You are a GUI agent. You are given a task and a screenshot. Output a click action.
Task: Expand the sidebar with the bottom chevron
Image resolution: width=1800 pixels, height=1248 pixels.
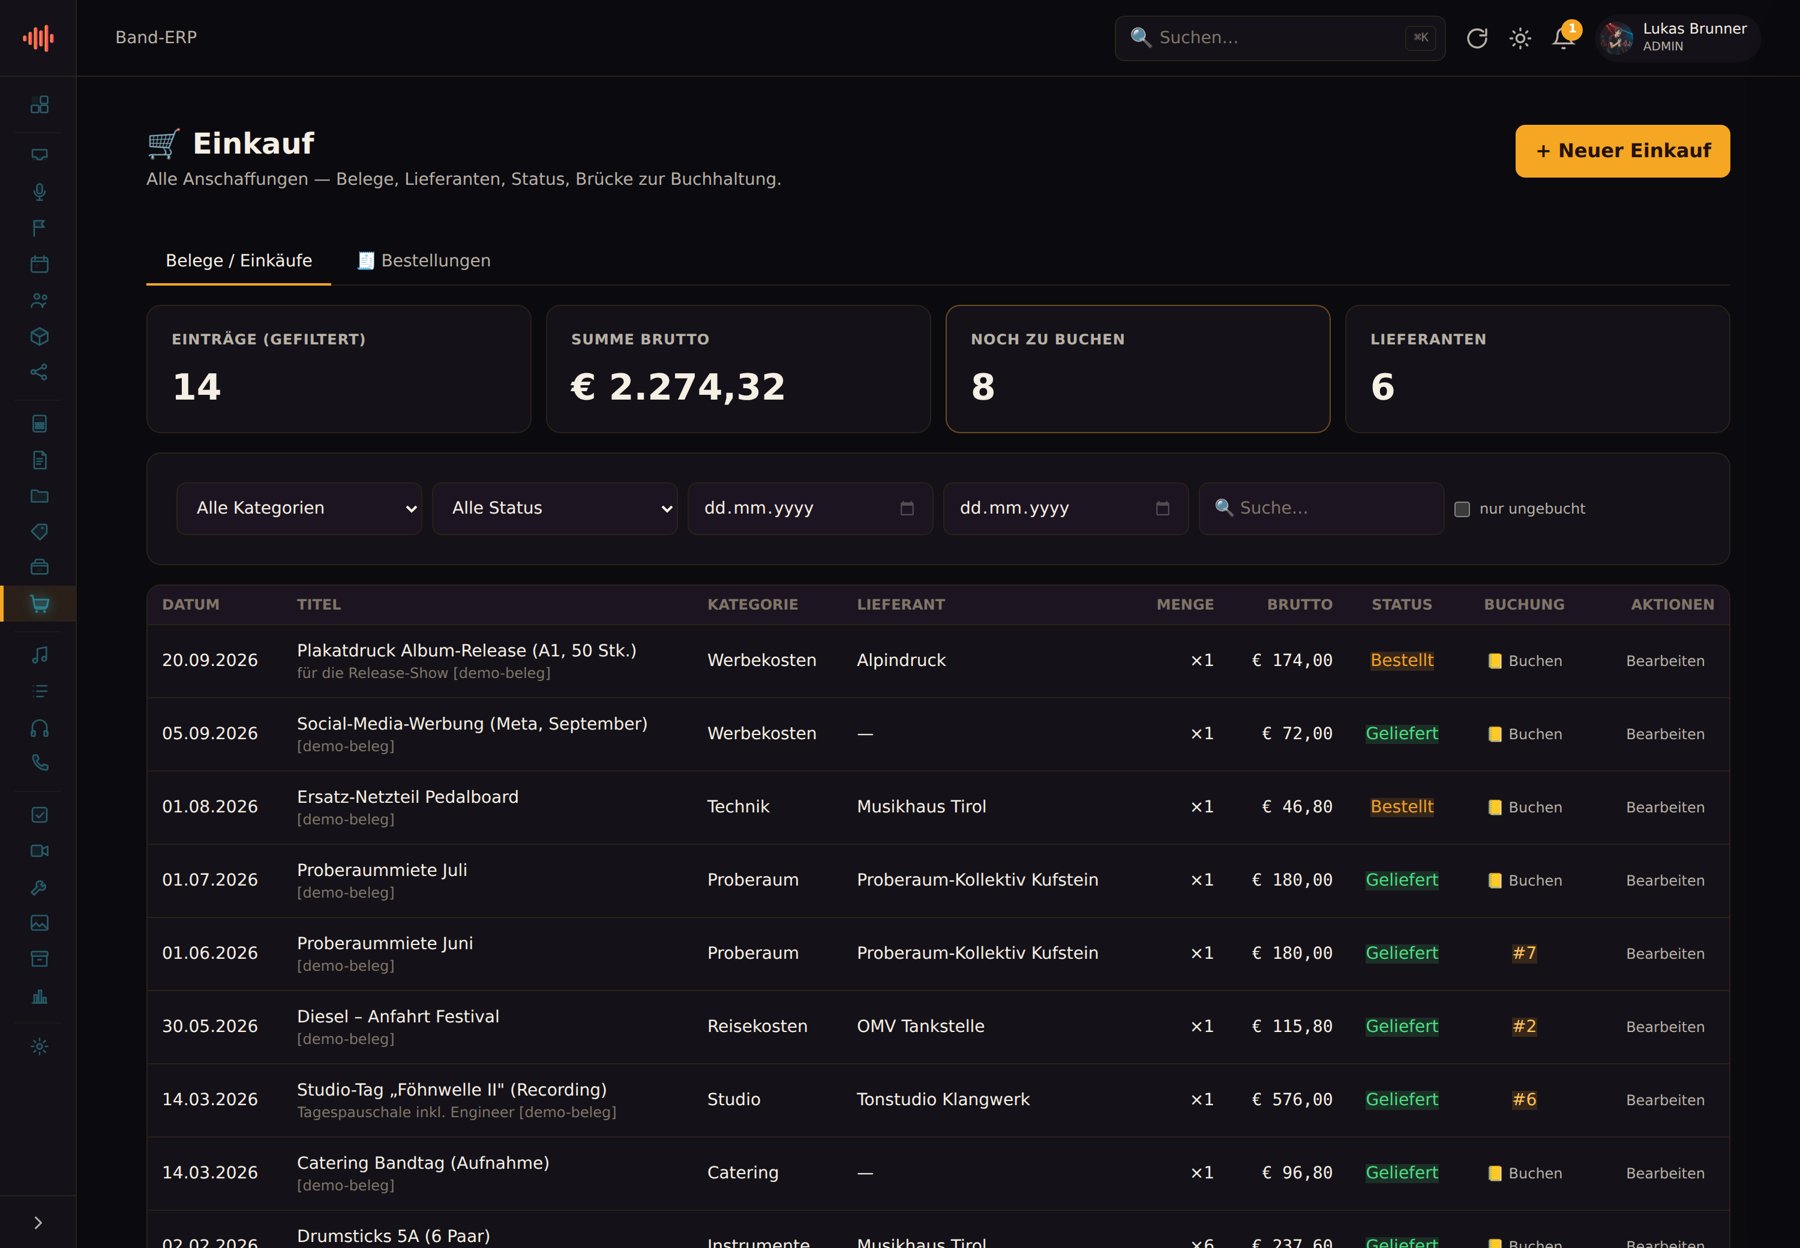38,1222
